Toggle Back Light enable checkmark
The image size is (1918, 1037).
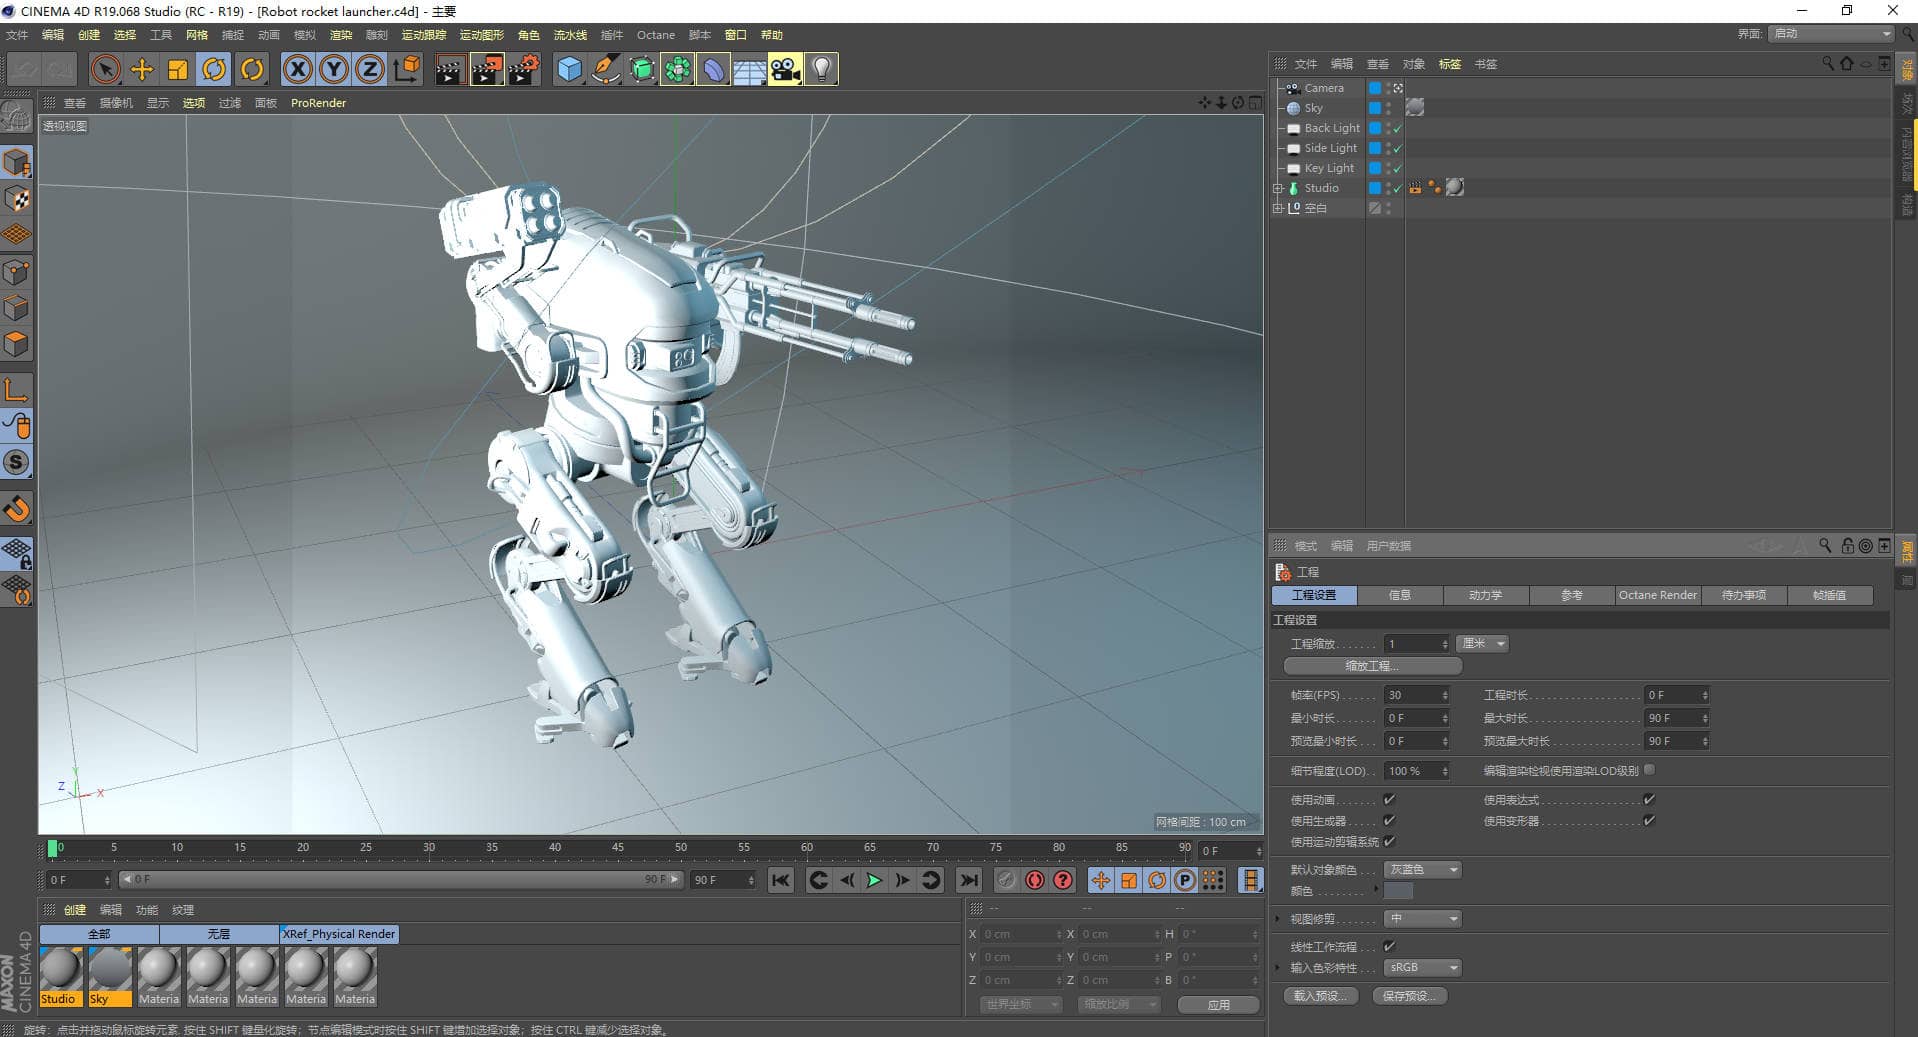pyautogui.click(x=1398, y=128)
